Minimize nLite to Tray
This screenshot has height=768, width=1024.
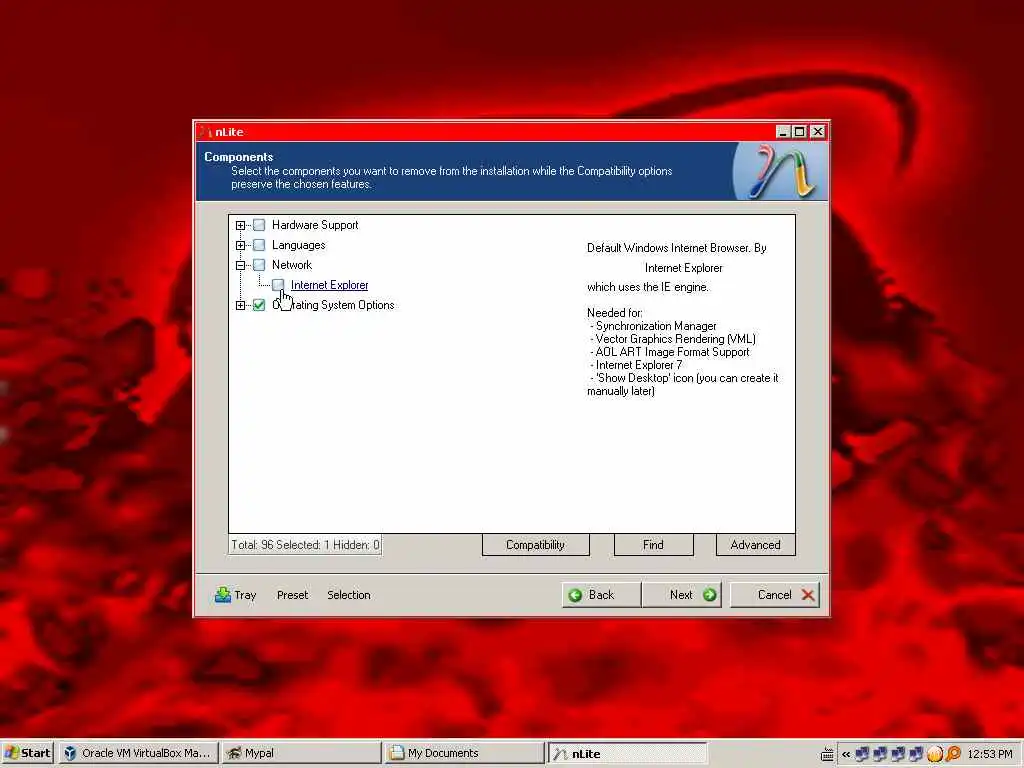(x=236, y=595)
